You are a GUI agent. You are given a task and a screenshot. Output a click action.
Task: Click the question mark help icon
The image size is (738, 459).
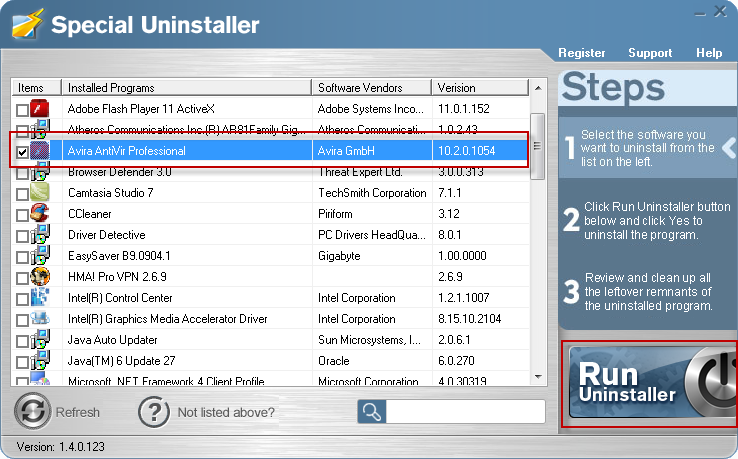click(154, 412)
